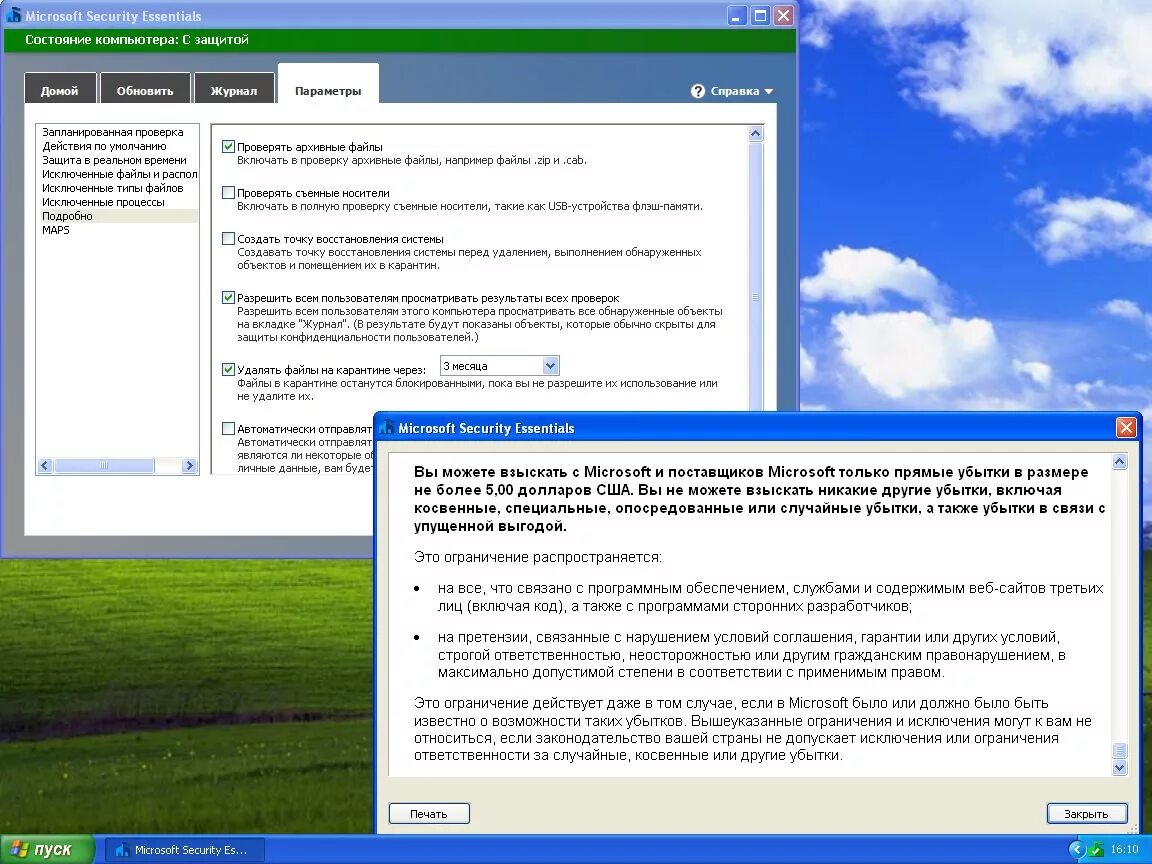The width and height of the screenshot is (1152, 864).
Task: Click the settings list horizontal scrollbar thumb
Action: (104, 465)
